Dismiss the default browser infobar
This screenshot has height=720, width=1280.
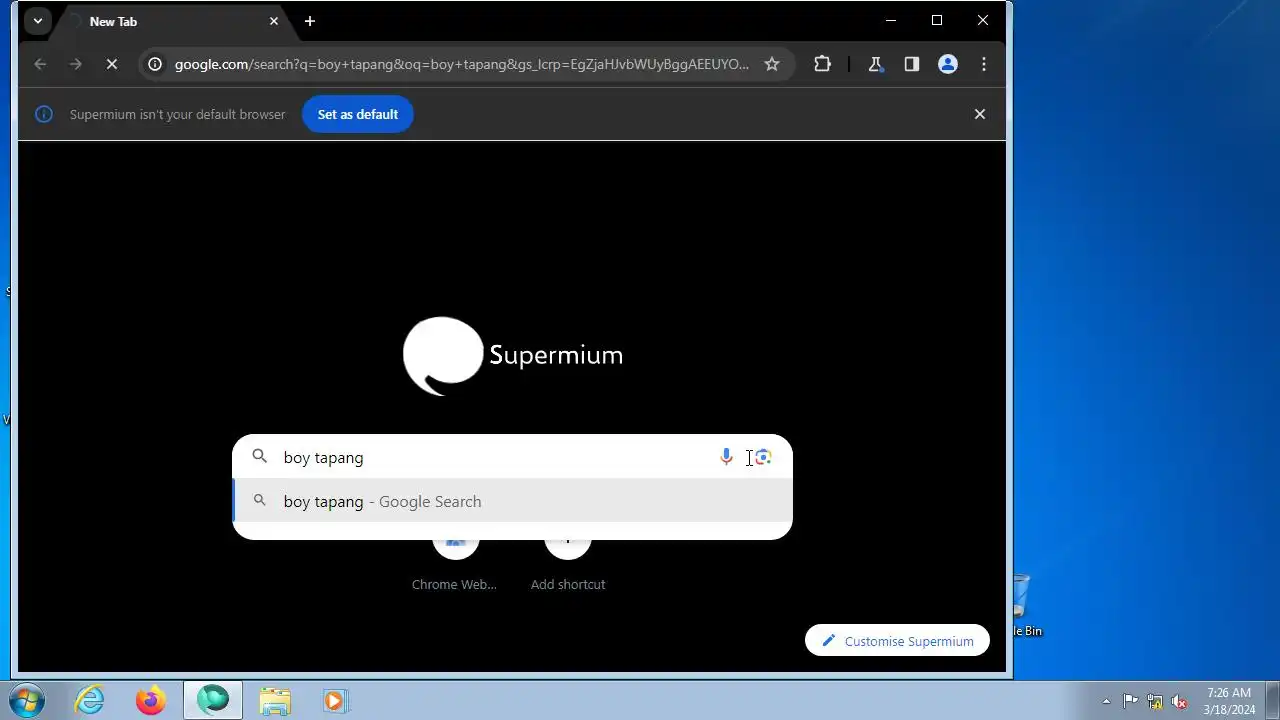coord(980,114)
